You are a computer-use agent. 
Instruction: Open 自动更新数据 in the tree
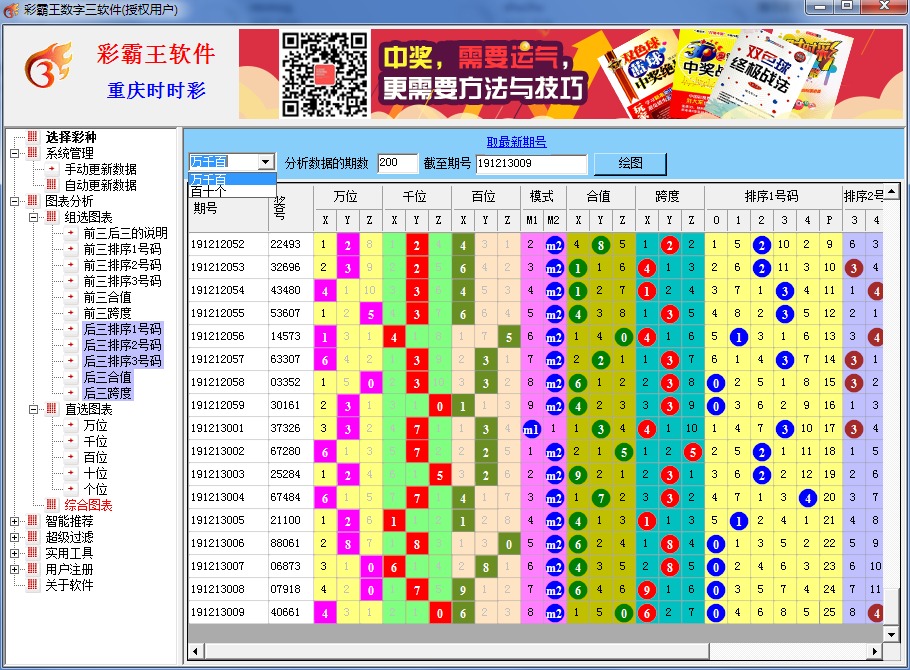(100, 185)
